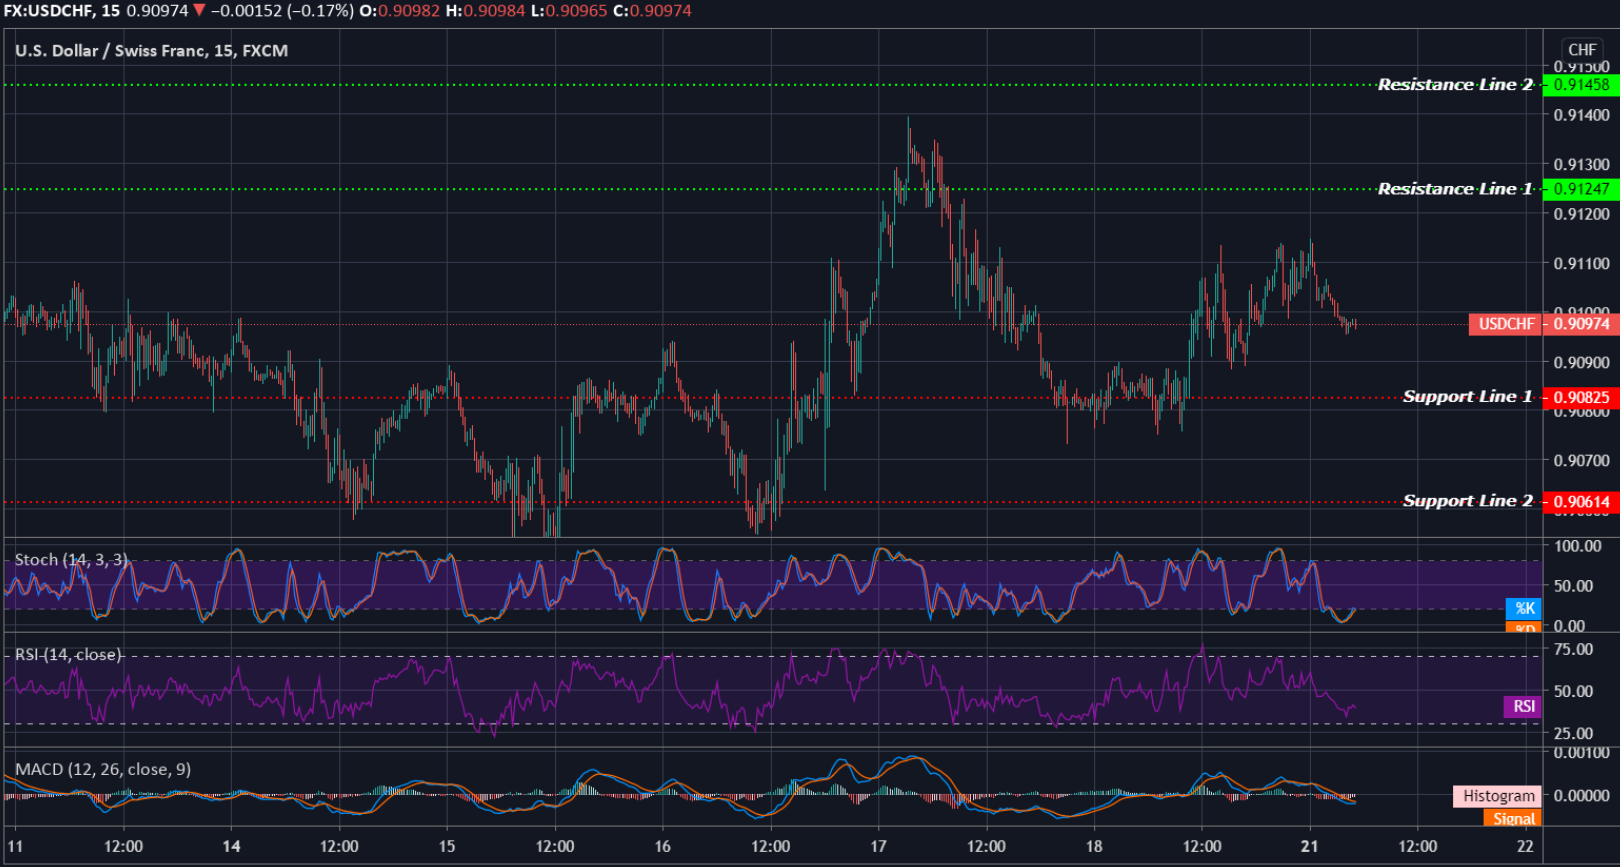Click 100.00 on the Stoch scale

(x=1577, y=546)
